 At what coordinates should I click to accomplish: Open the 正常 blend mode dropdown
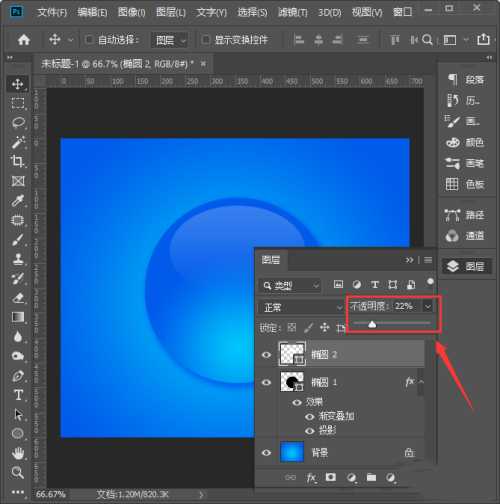click(301, 307)
